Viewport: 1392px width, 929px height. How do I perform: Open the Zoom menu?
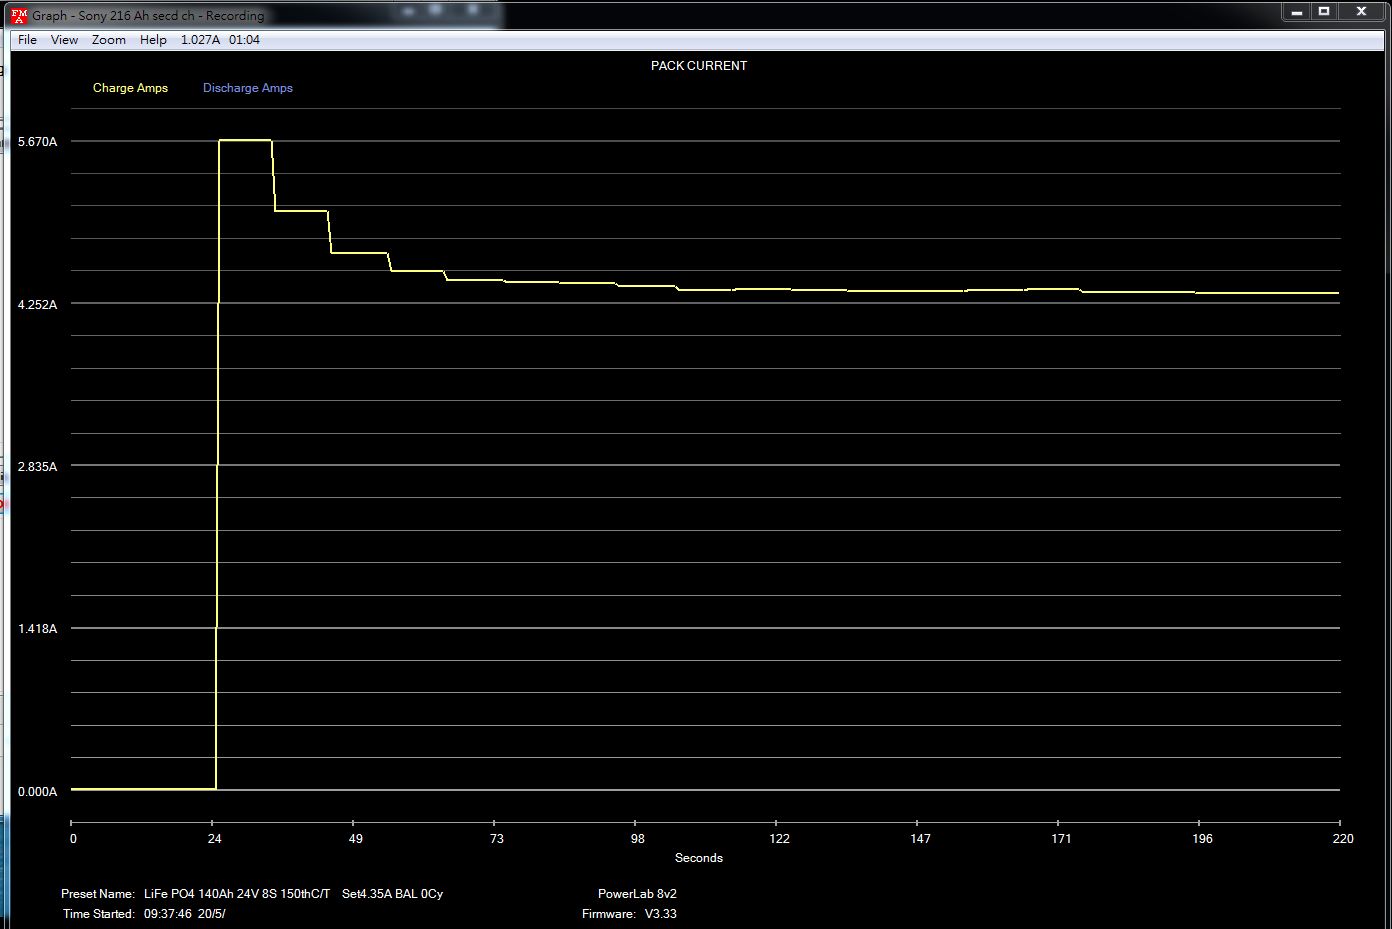click(109, 40)
